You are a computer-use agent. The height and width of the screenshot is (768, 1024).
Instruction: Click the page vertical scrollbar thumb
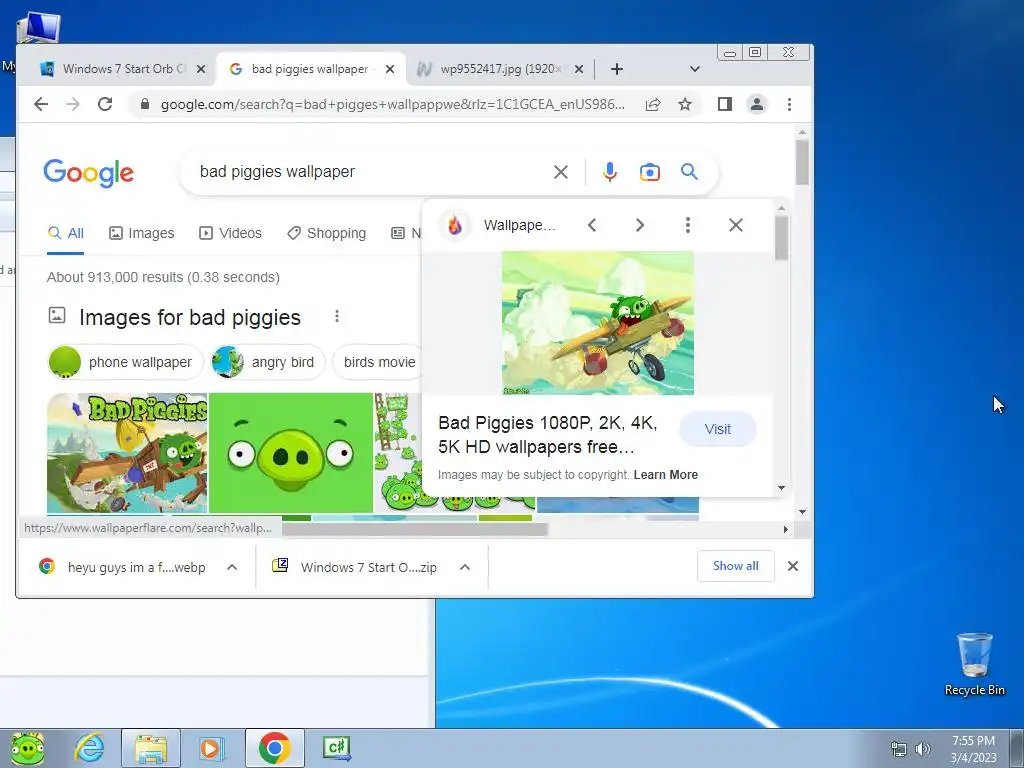(x=802, y=163)
